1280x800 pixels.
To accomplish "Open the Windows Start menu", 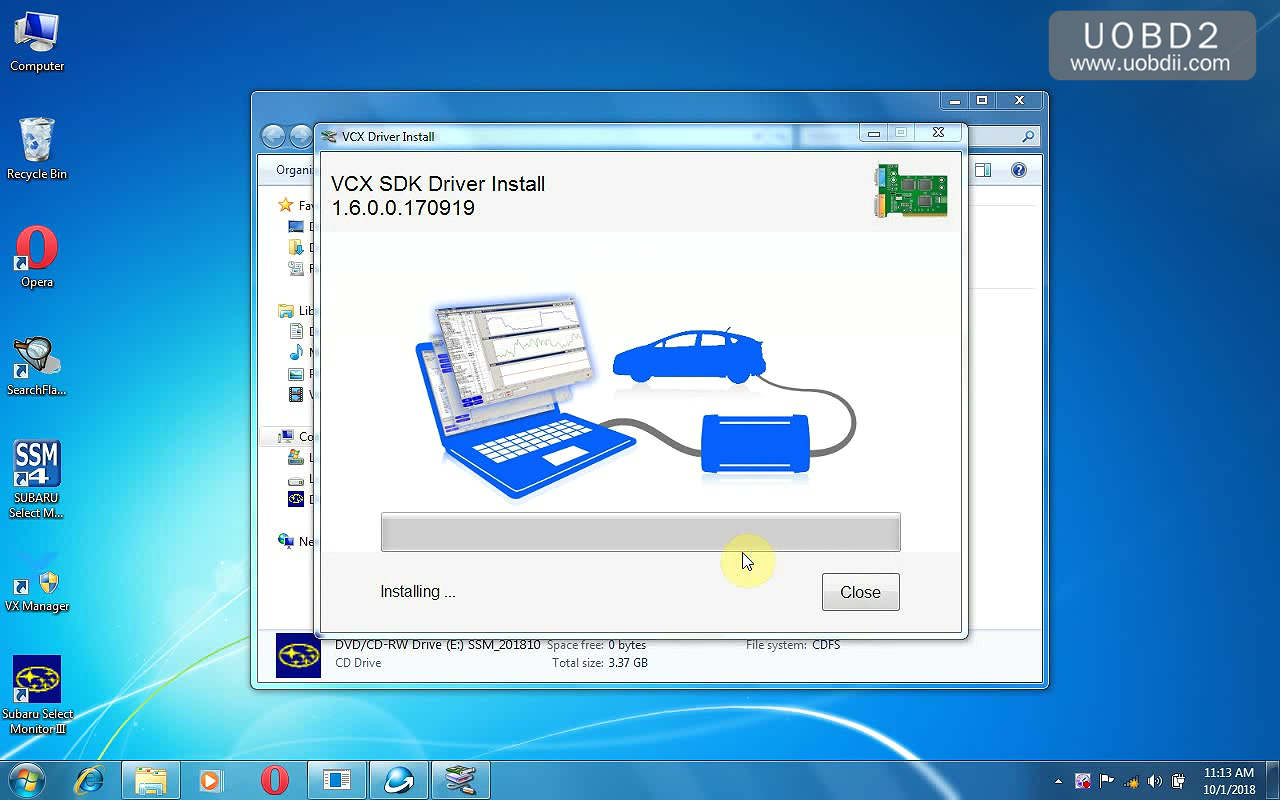I will 26,780.
